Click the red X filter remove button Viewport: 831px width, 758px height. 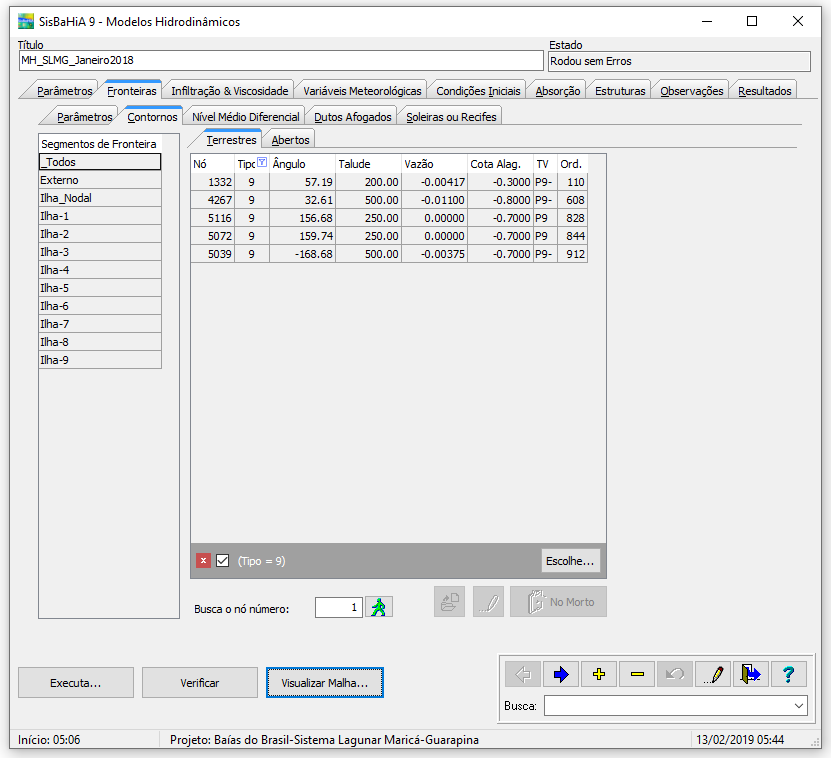(x=204, y=560)
